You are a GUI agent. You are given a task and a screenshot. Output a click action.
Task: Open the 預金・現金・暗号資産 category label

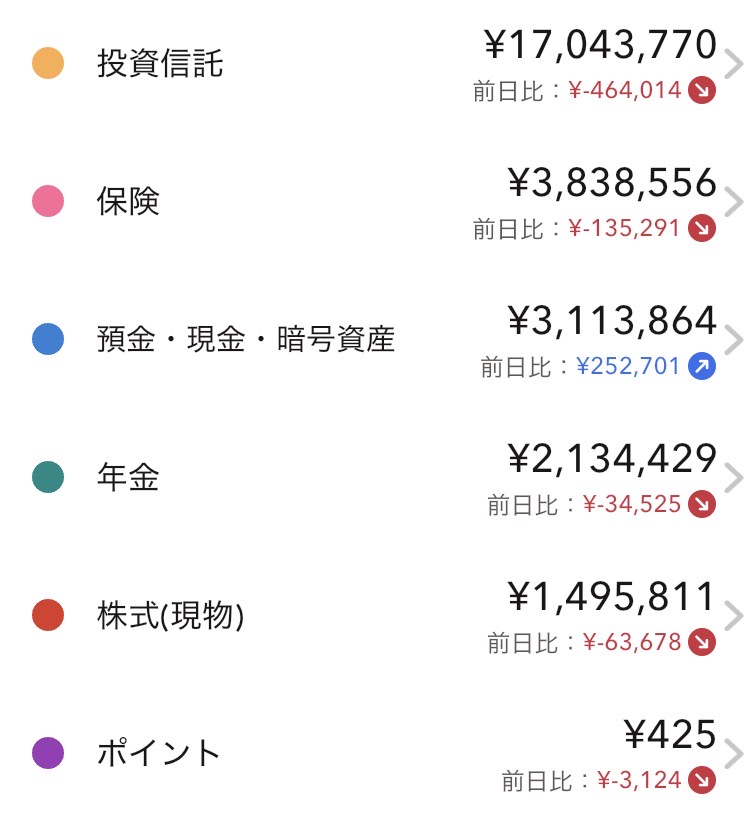(246, 340)
